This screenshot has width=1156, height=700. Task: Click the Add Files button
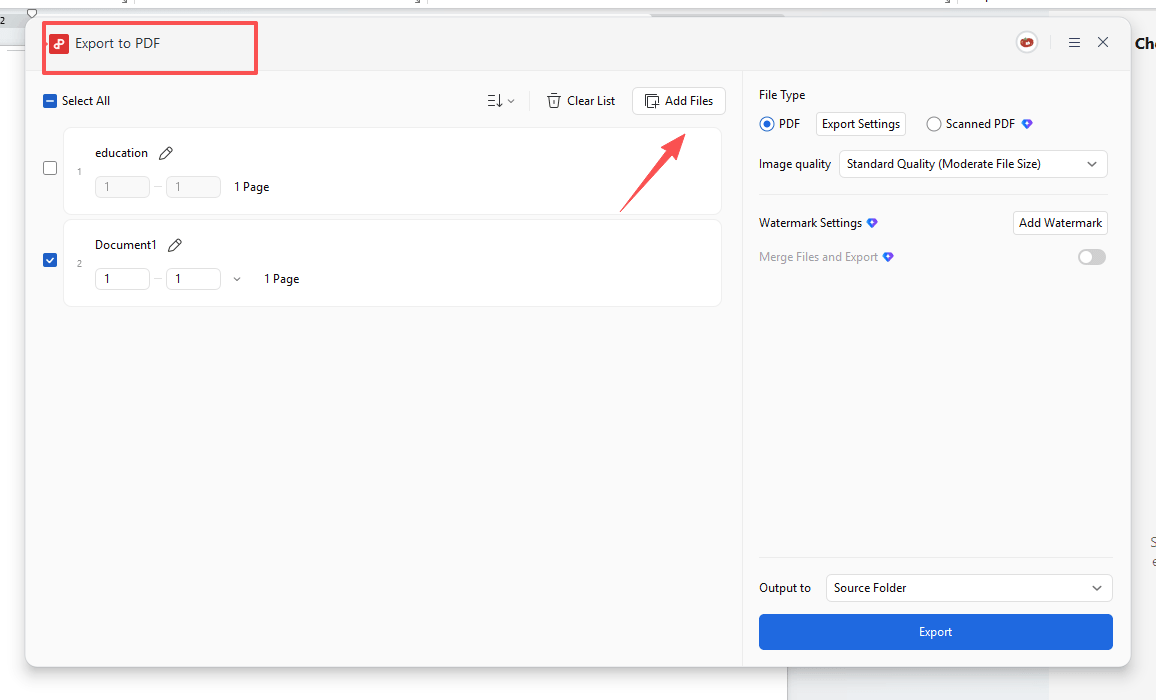pos(678,101)
